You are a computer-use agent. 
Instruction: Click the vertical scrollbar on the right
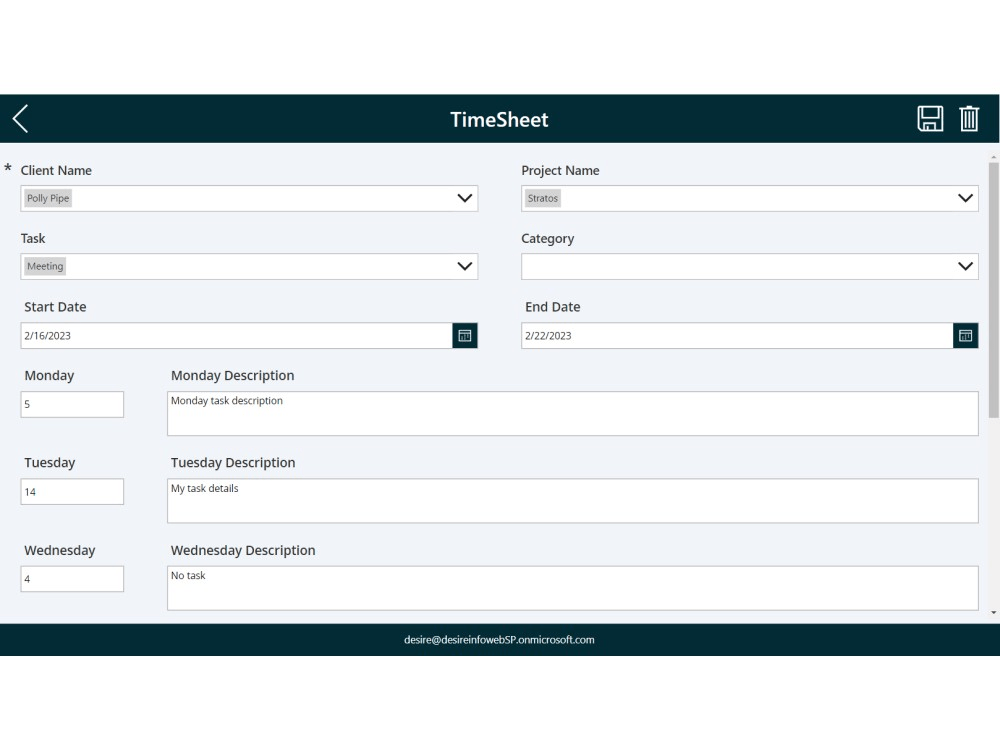[991, 300]
